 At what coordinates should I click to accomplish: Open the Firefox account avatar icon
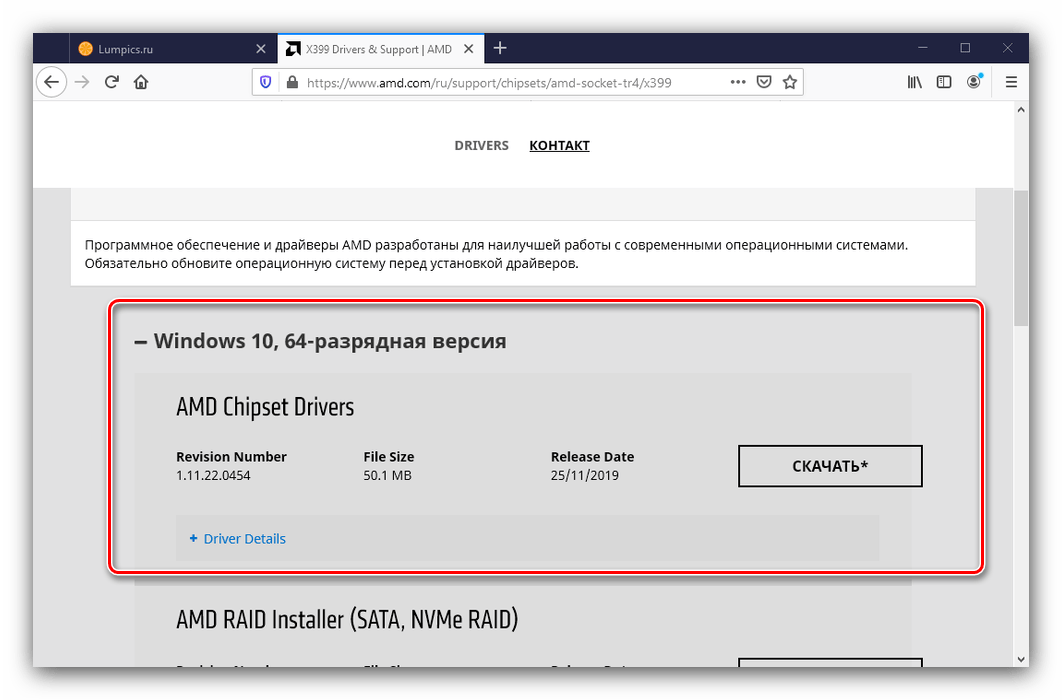pyautogui.click(x=974, y=82)
